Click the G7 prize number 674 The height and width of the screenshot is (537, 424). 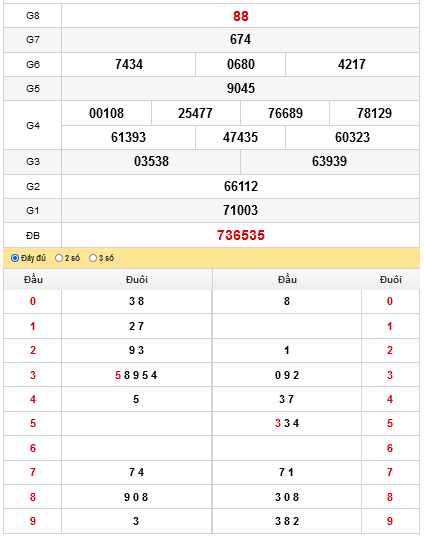point(240,39)
